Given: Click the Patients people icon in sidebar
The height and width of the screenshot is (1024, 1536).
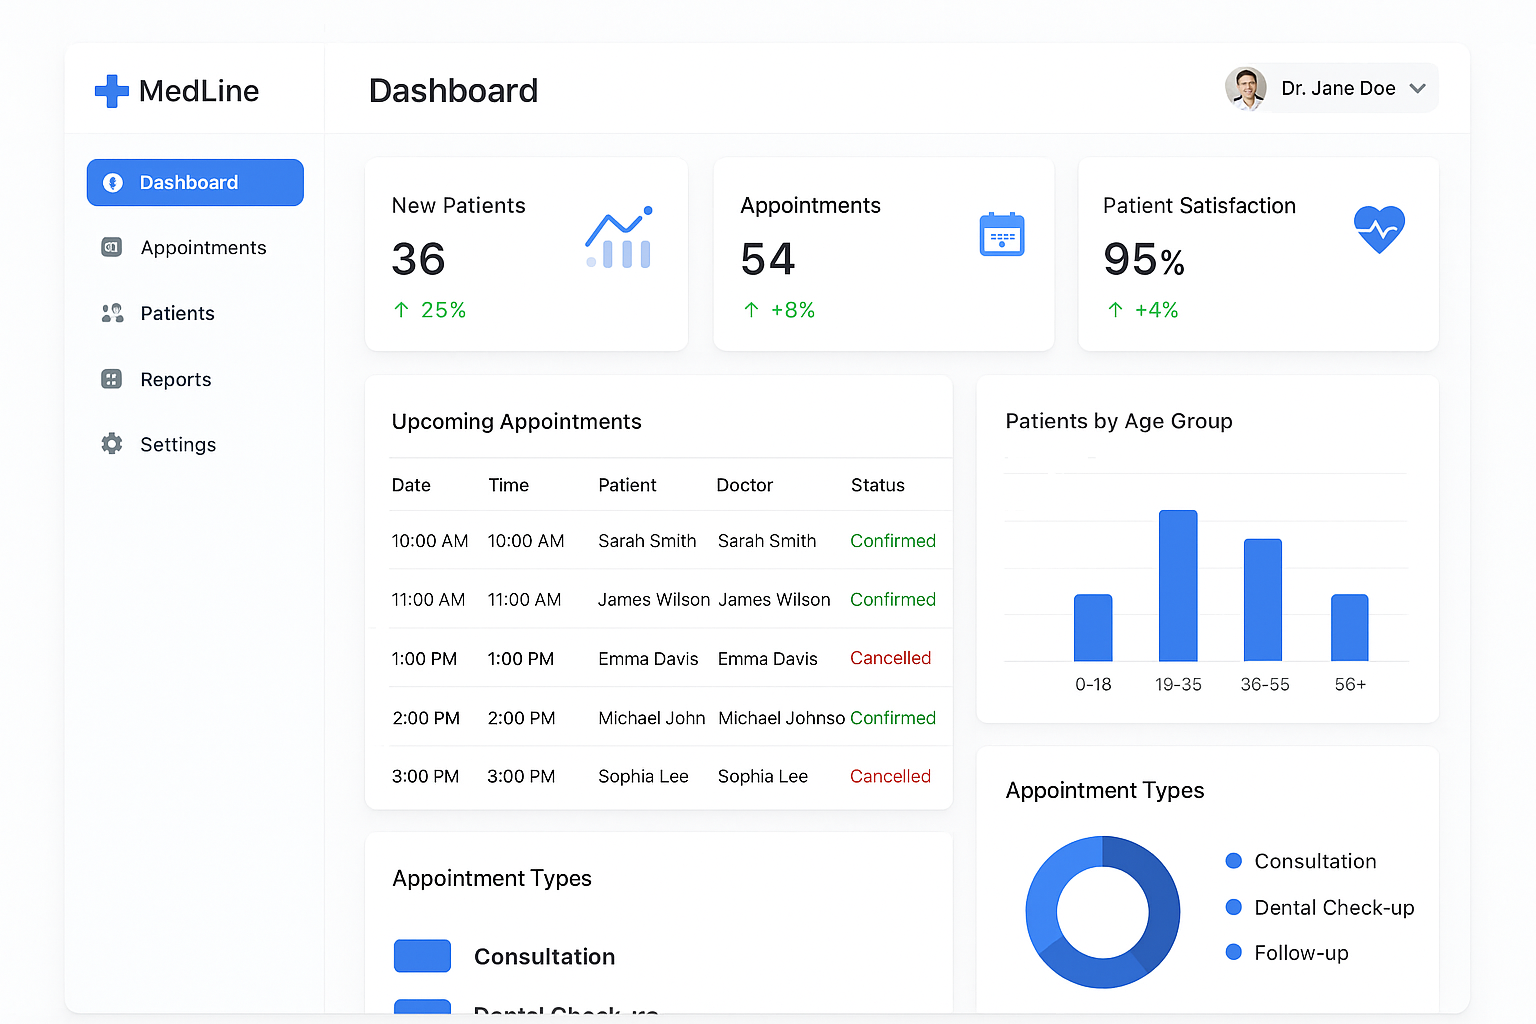Looking at the screenshot, I should [112, 314].
